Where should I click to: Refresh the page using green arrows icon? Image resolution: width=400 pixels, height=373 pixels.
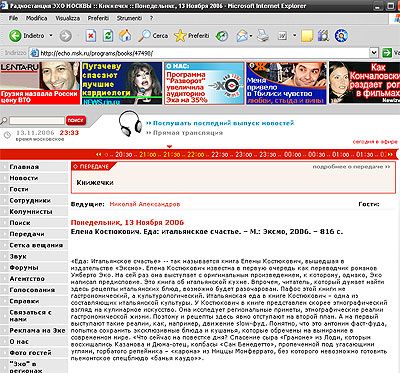(108, 36)
